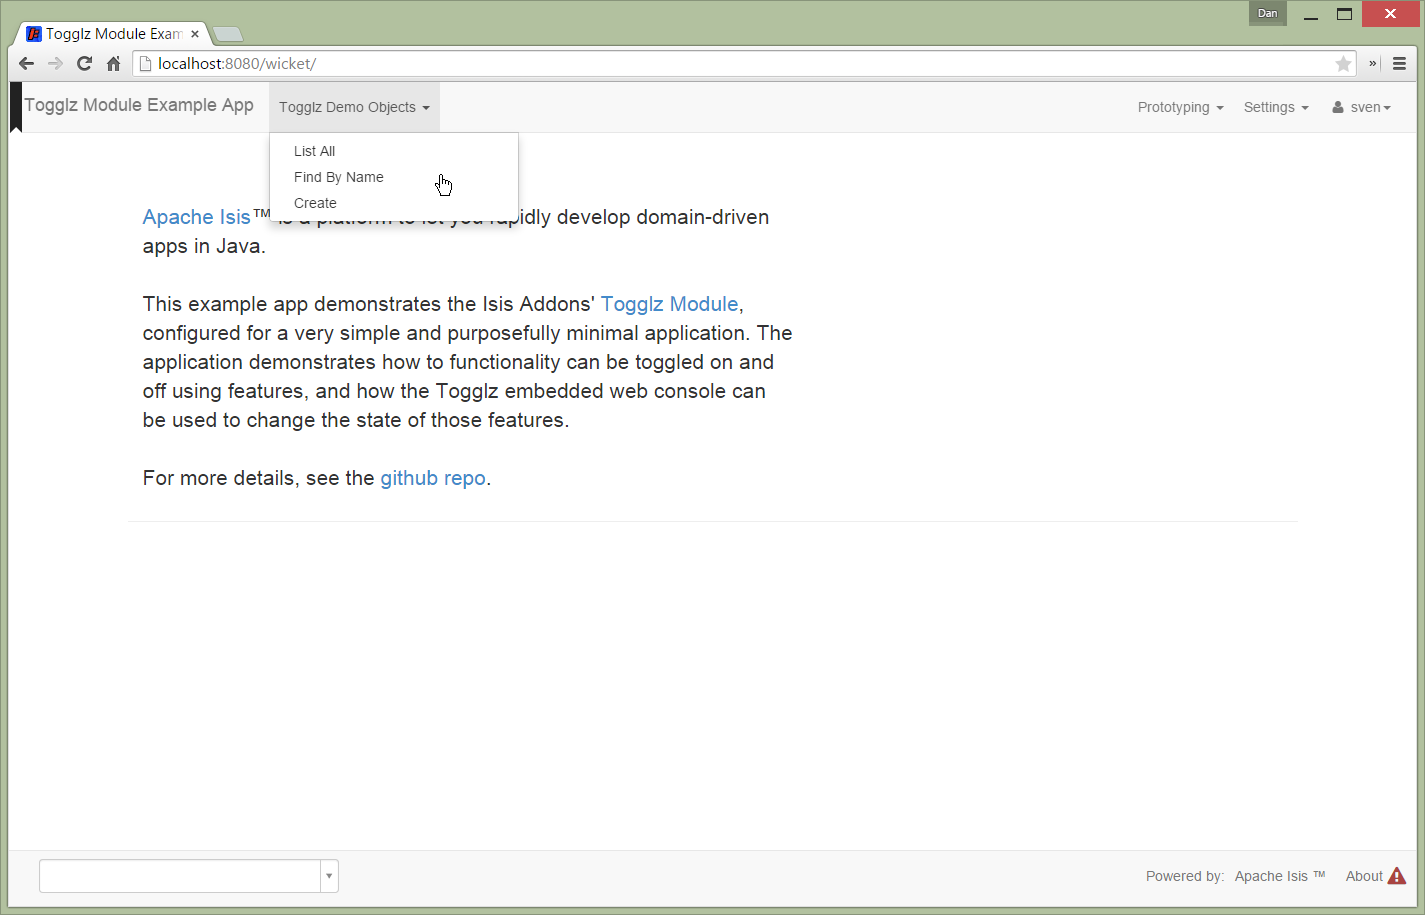Choose Create from the dropdown

pos(315,203)
